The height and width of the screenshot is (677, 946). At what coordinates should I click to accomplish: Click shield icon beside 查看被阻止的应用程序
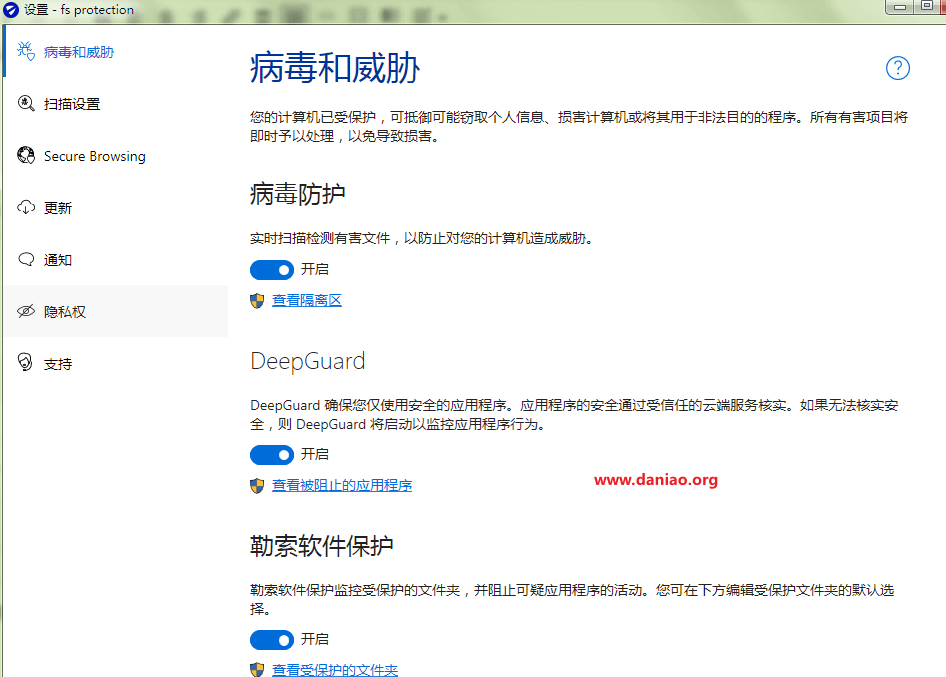click(257, 486)
